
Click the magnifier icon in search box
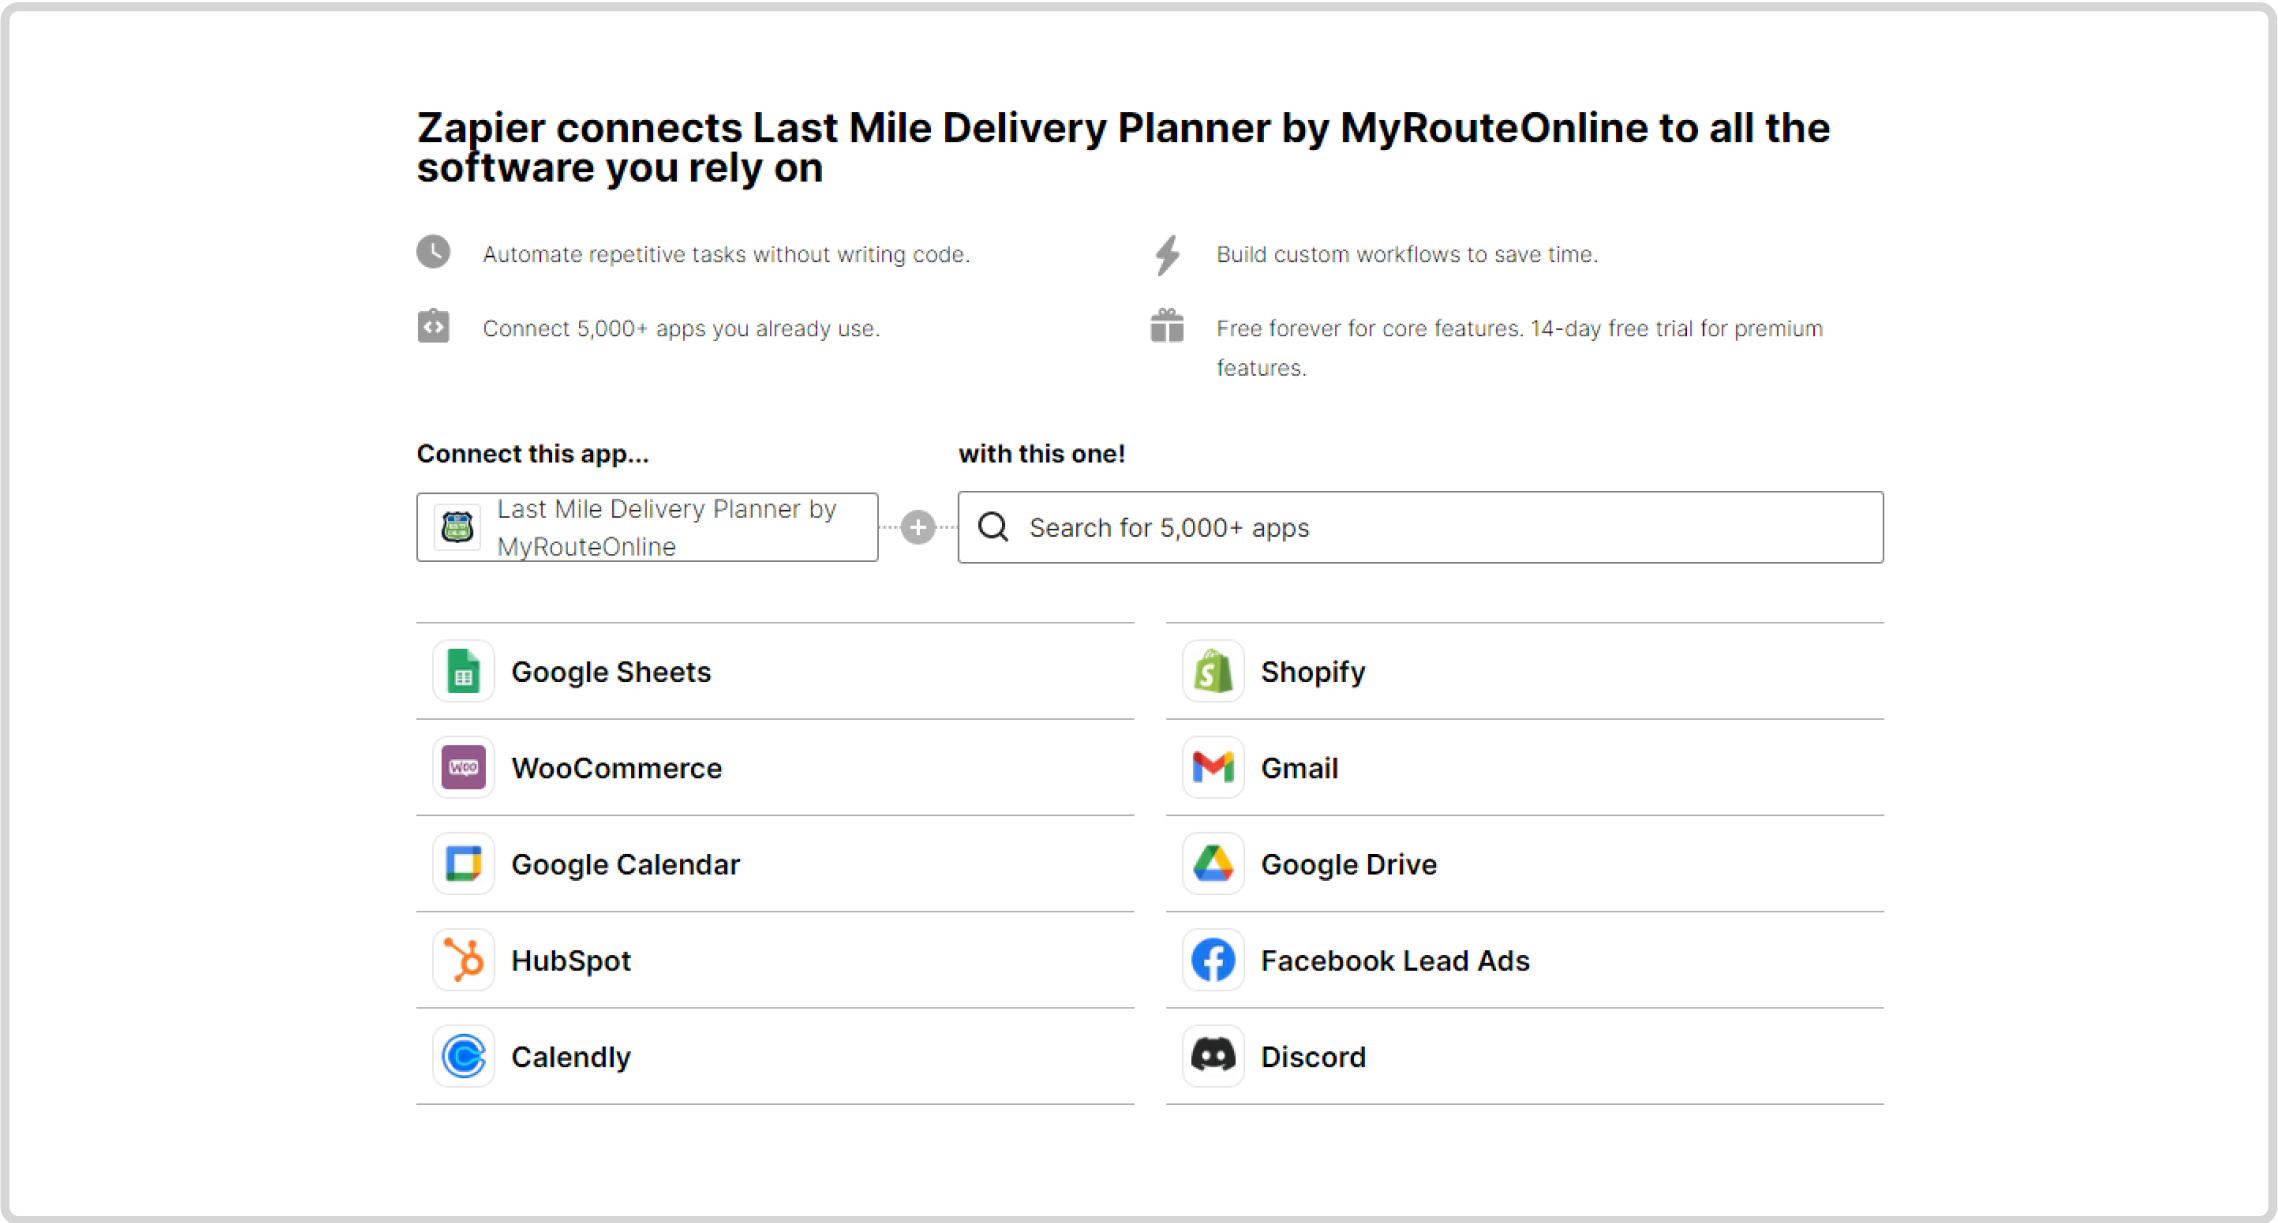tap(993, 527)
